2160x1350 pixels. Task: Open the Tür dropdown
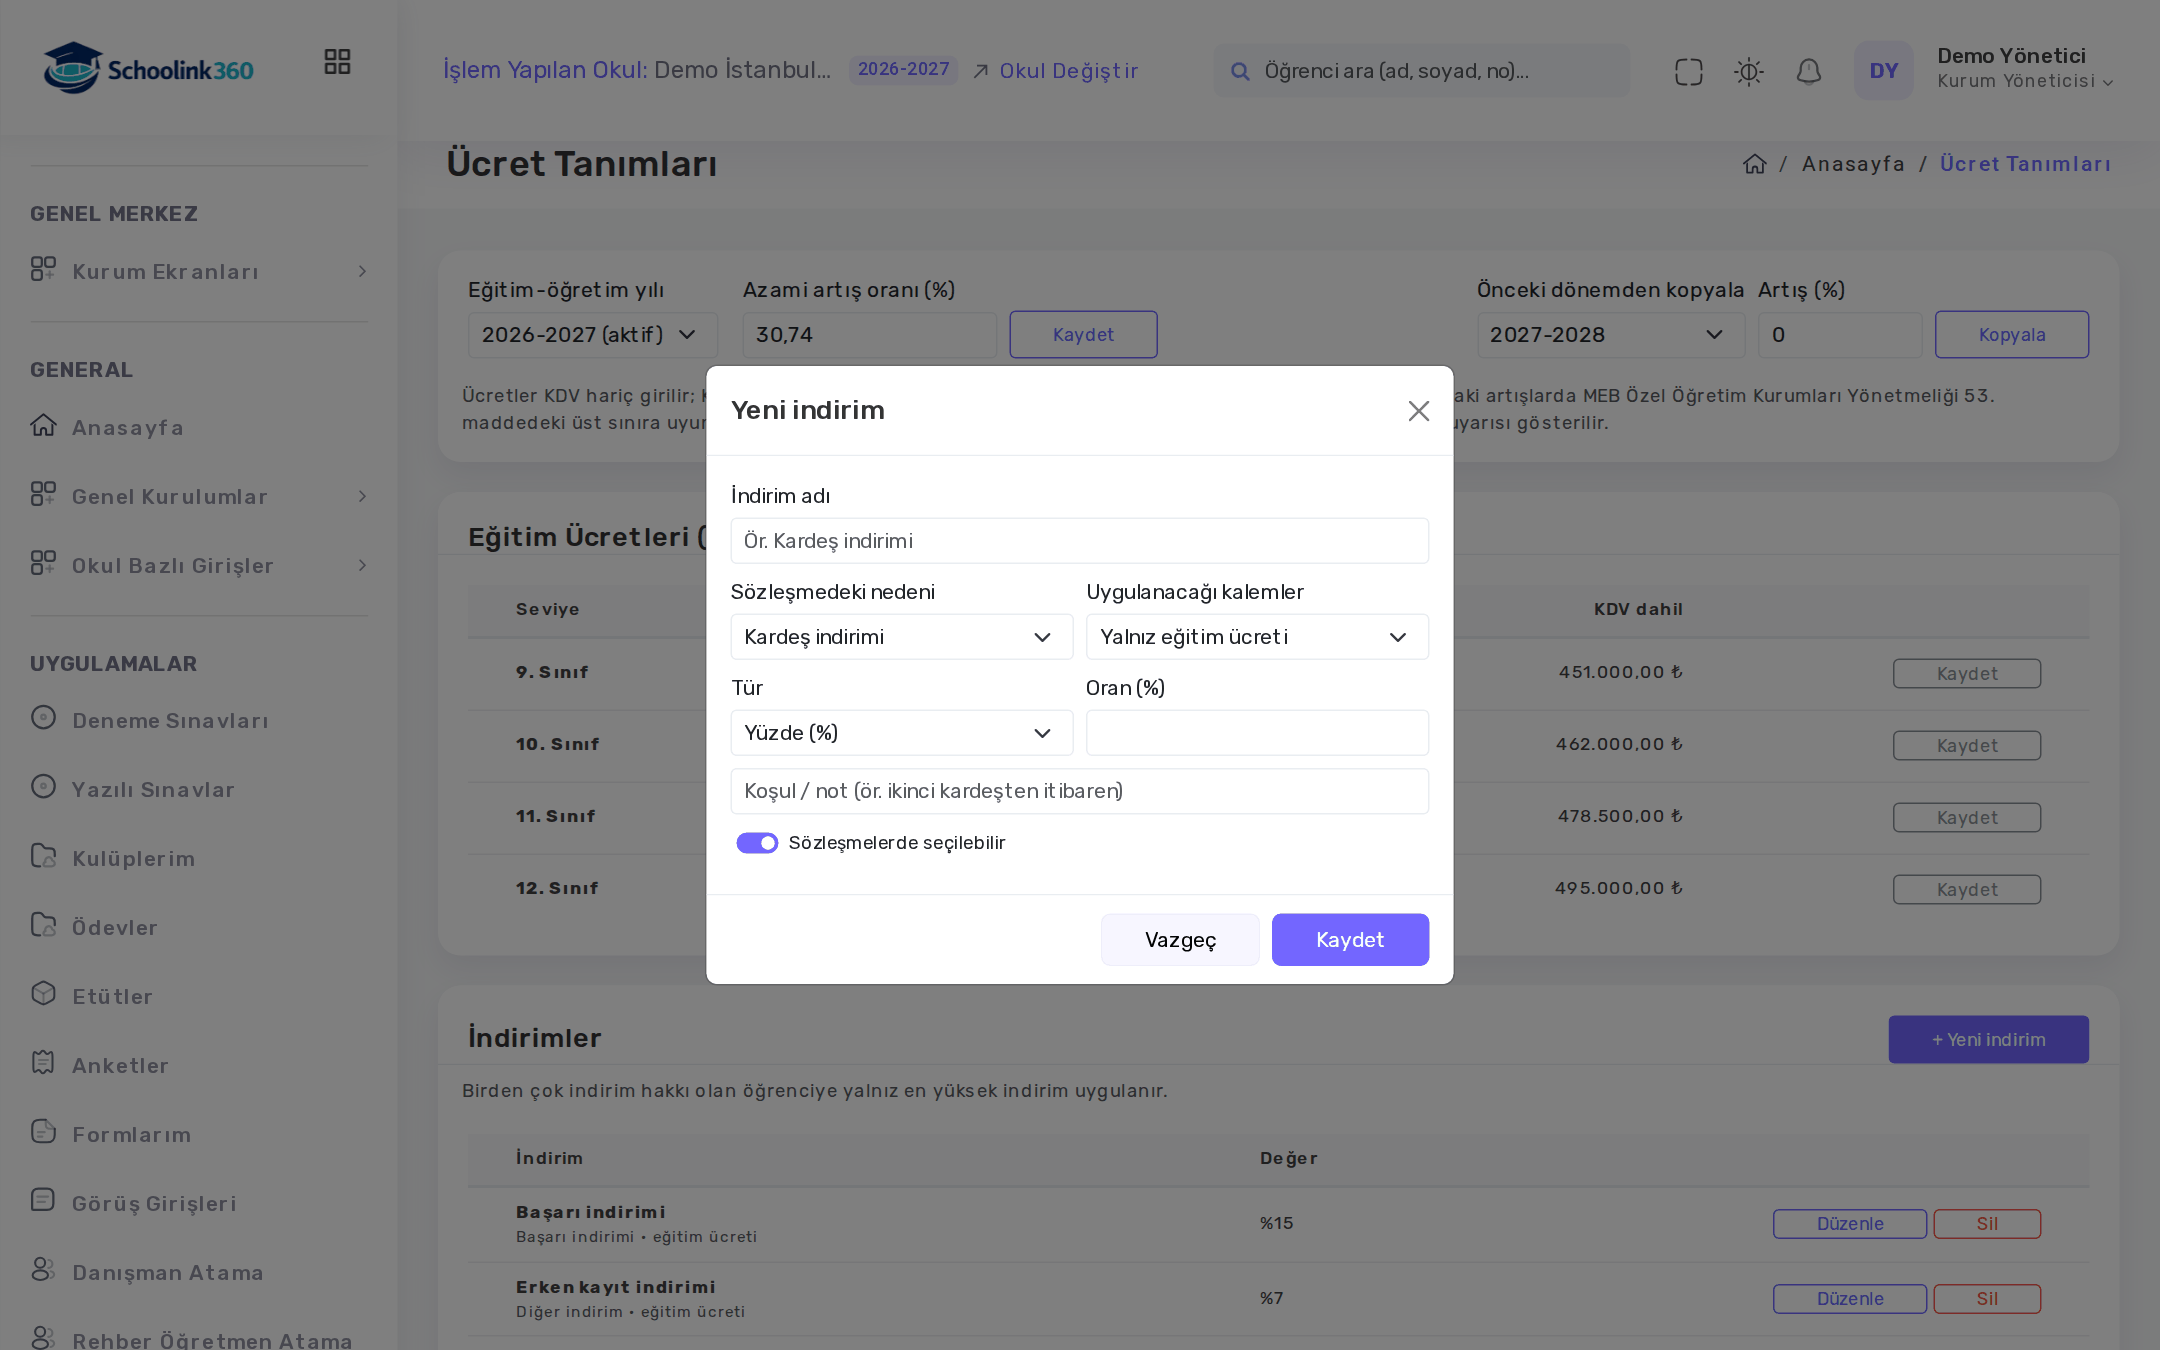[x=902, y=733]
